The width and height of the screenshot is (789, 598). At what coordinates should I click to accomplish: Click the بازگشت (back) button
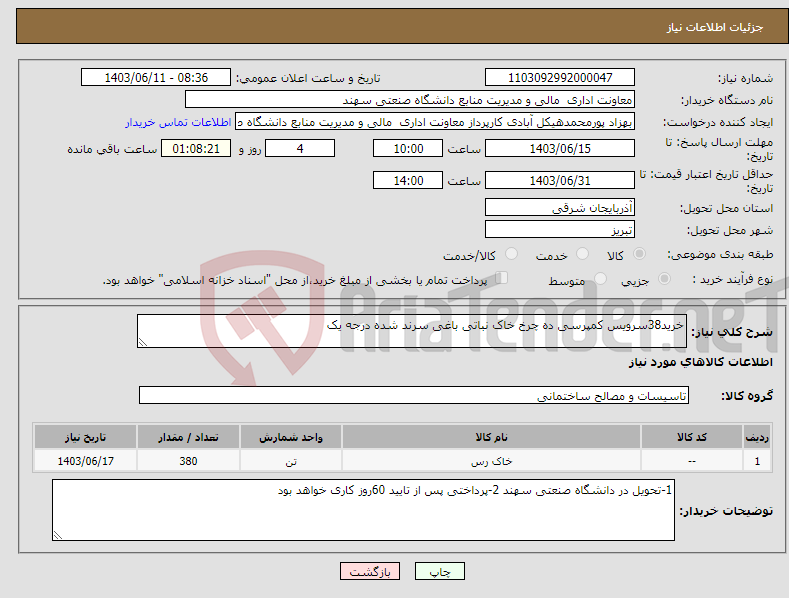(370, 571)
